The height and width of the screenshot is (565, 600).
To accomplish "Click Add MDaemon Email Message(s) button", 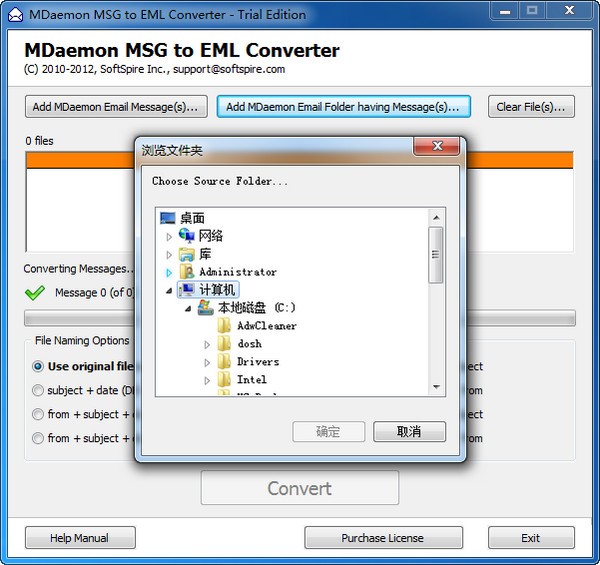I will coord(116,107).
